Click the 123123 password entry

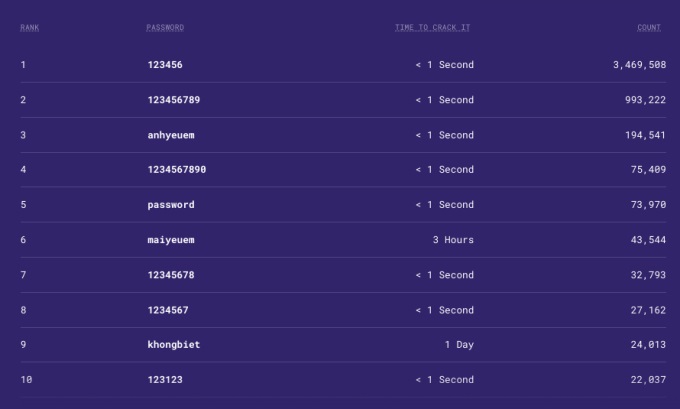(165, 380)
